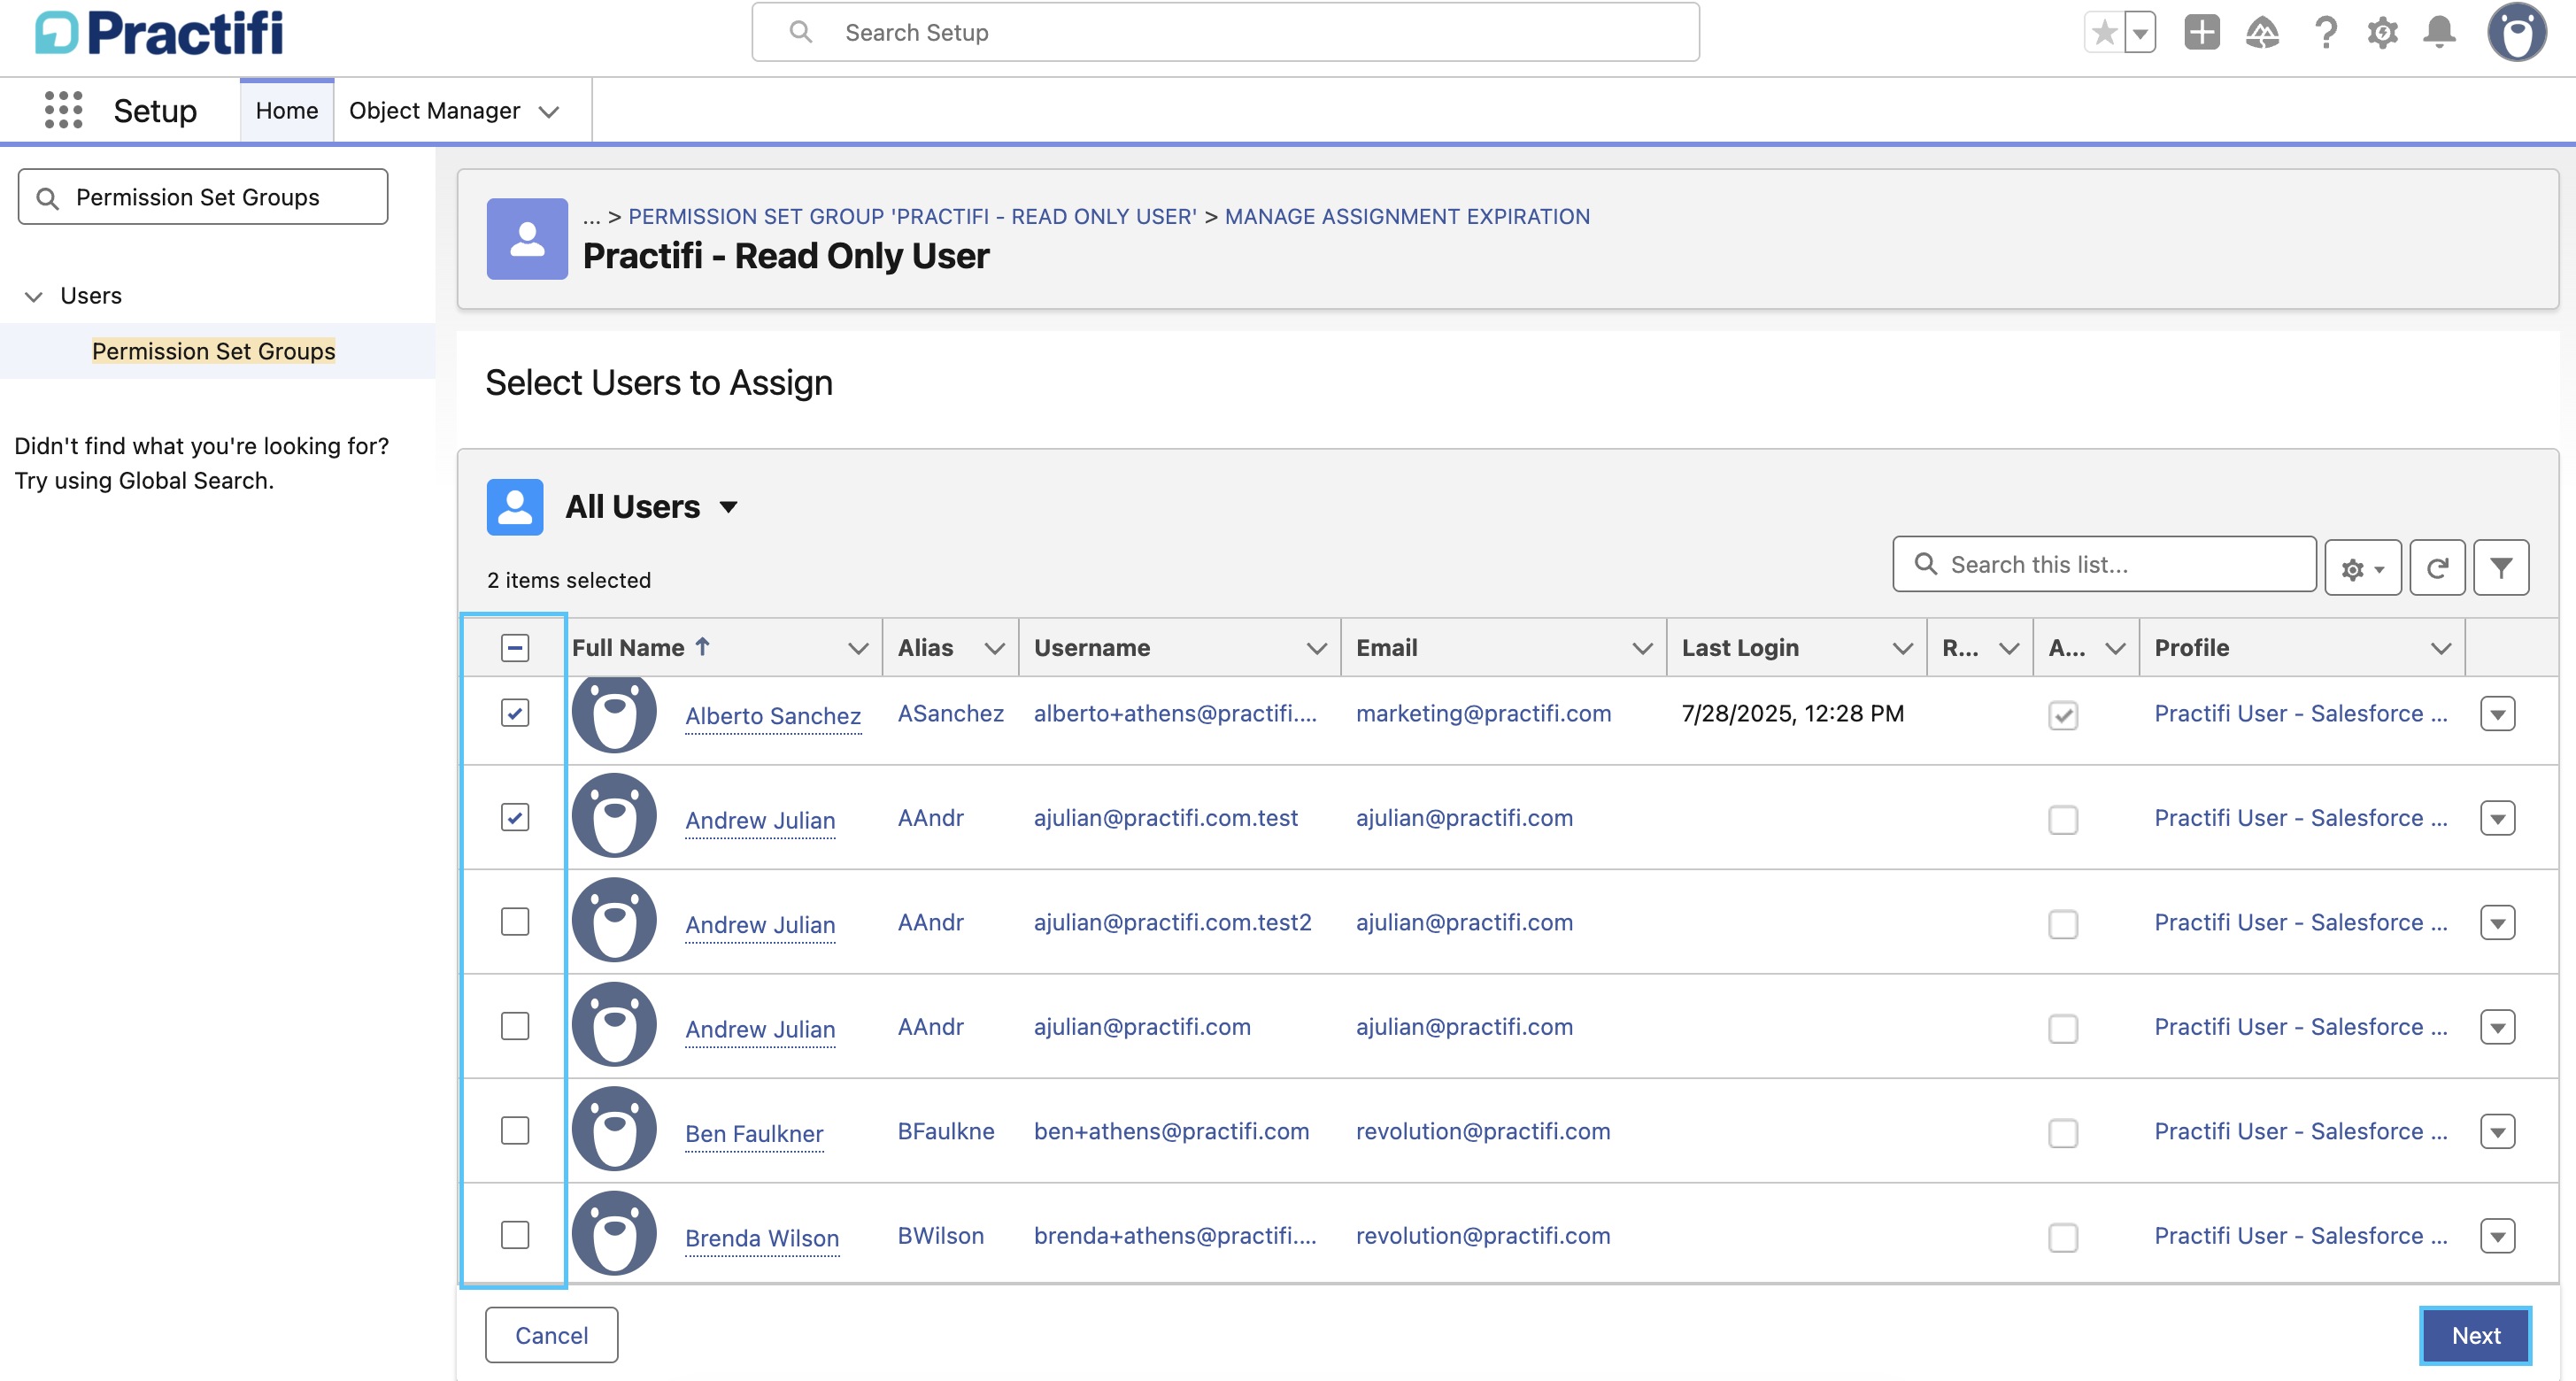The height and width of the screenshot is (1381, 2576).
Task: Switch to the Home tab
Action: click(x=287, y=110)
